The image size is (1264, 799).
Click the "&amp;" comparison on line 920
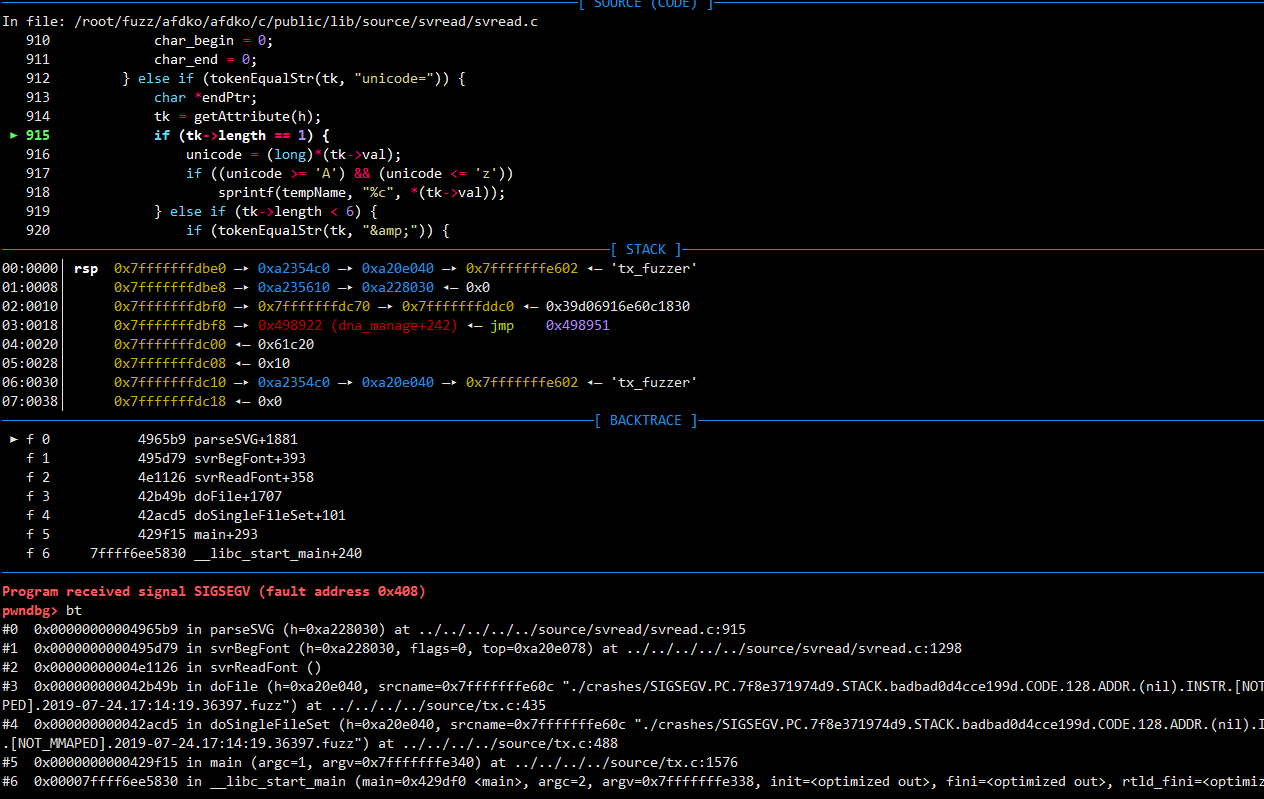point(318,230)
